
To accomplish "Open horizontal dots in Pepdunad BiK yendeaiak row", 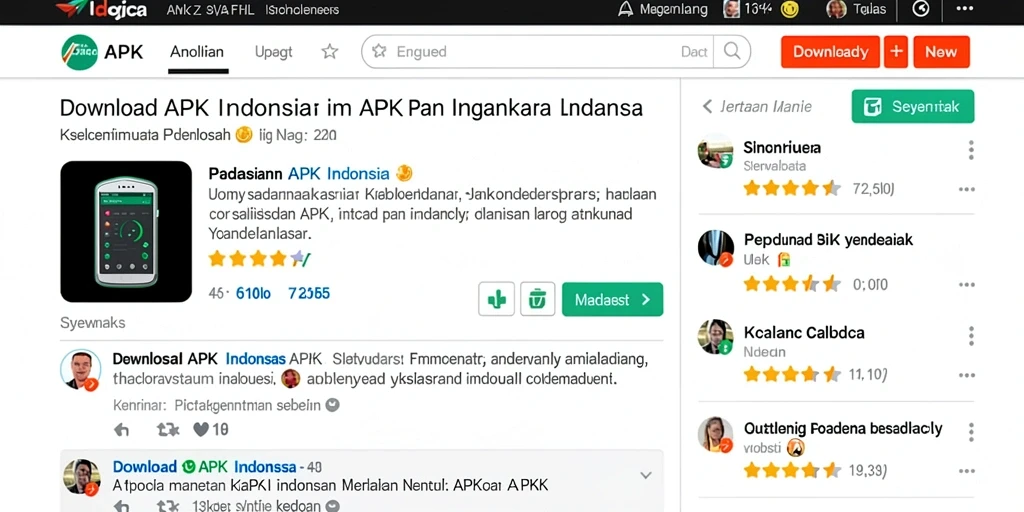I will pyautogui.click(x=967, y=285).
